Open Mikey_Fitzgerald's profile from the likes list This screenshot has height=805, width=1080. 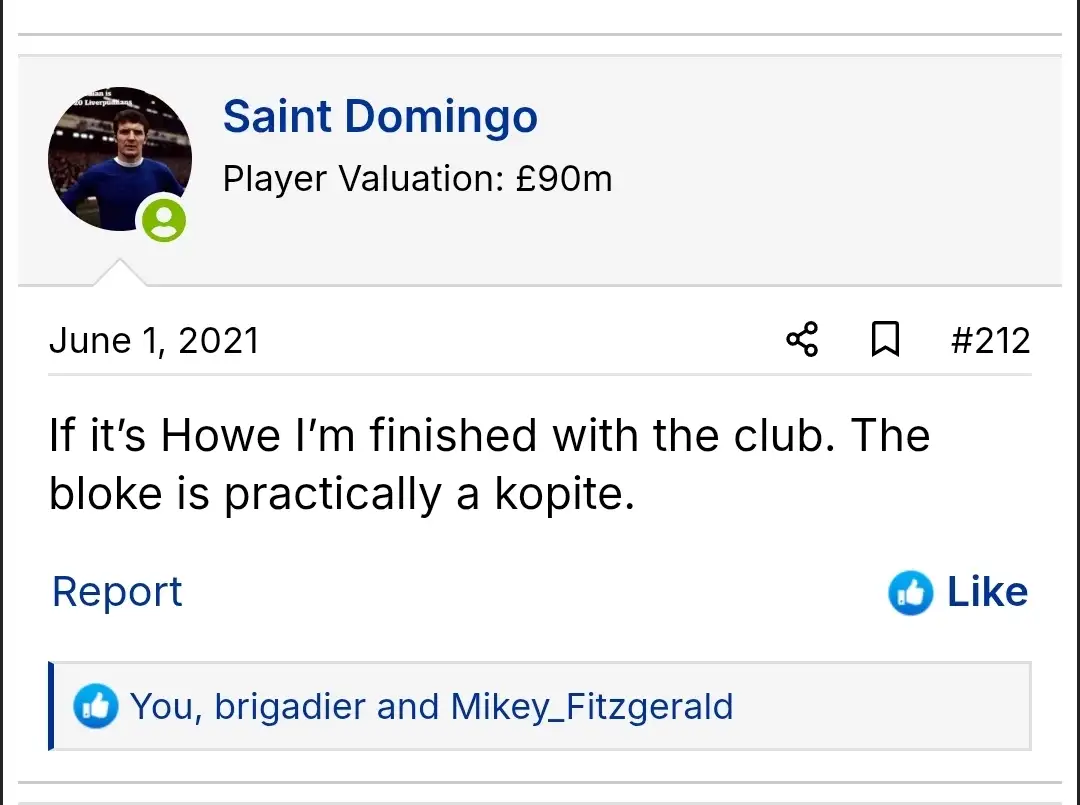(x=592, y=707)
